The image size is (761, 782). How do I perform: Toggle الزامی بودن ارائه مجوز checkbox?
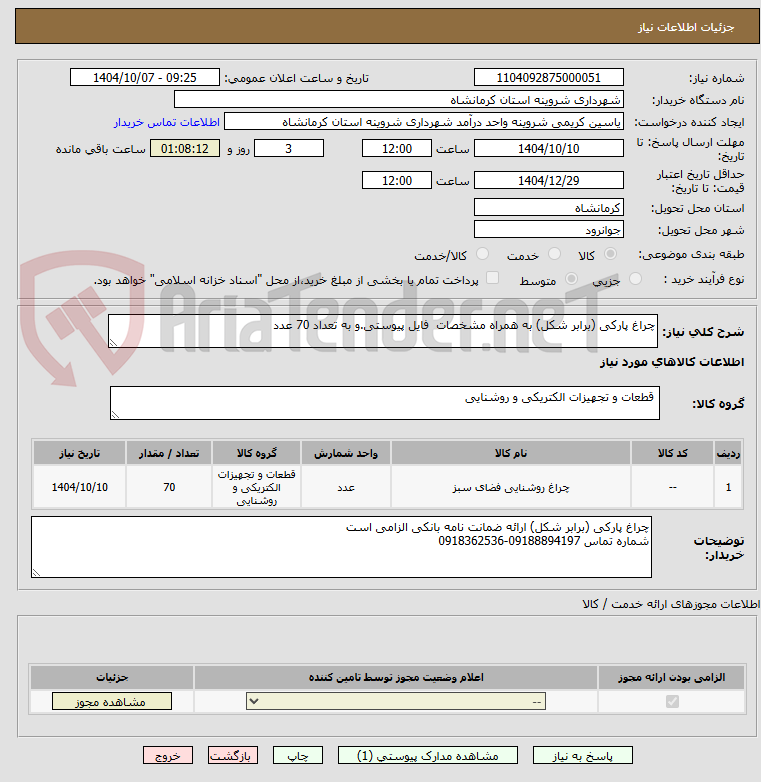(672, 702)
